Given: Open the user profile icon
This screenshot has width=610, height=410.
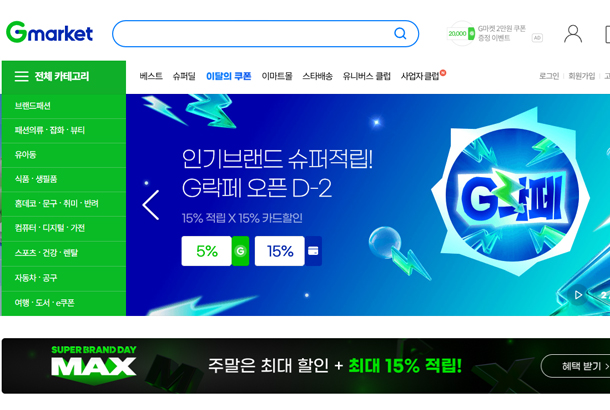Looking at the screenshot, I should point(573,34).
